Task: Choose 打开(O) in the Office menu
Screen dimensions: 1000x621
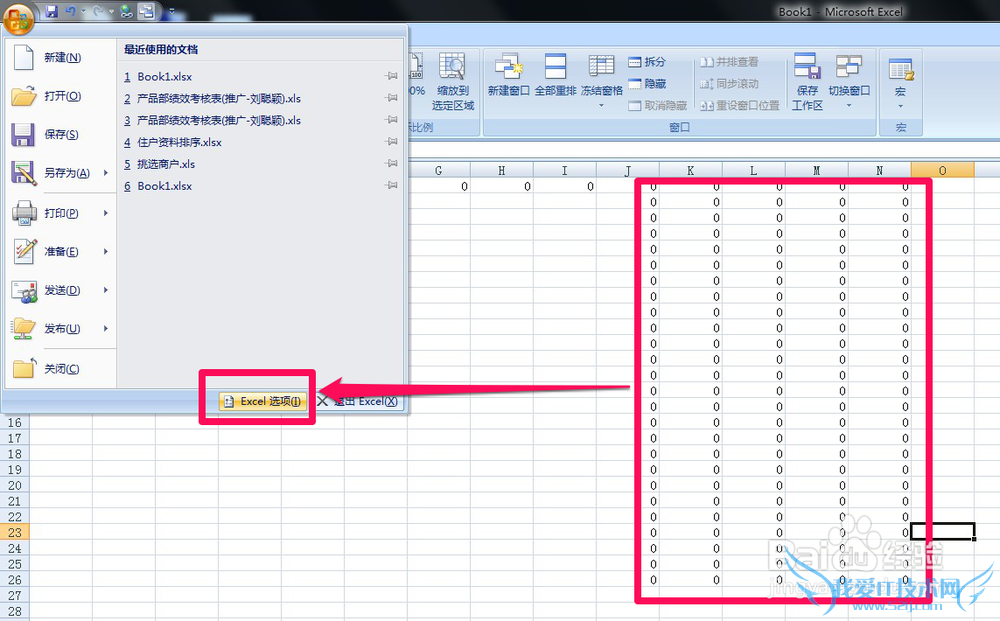Action: pos(61,96)
